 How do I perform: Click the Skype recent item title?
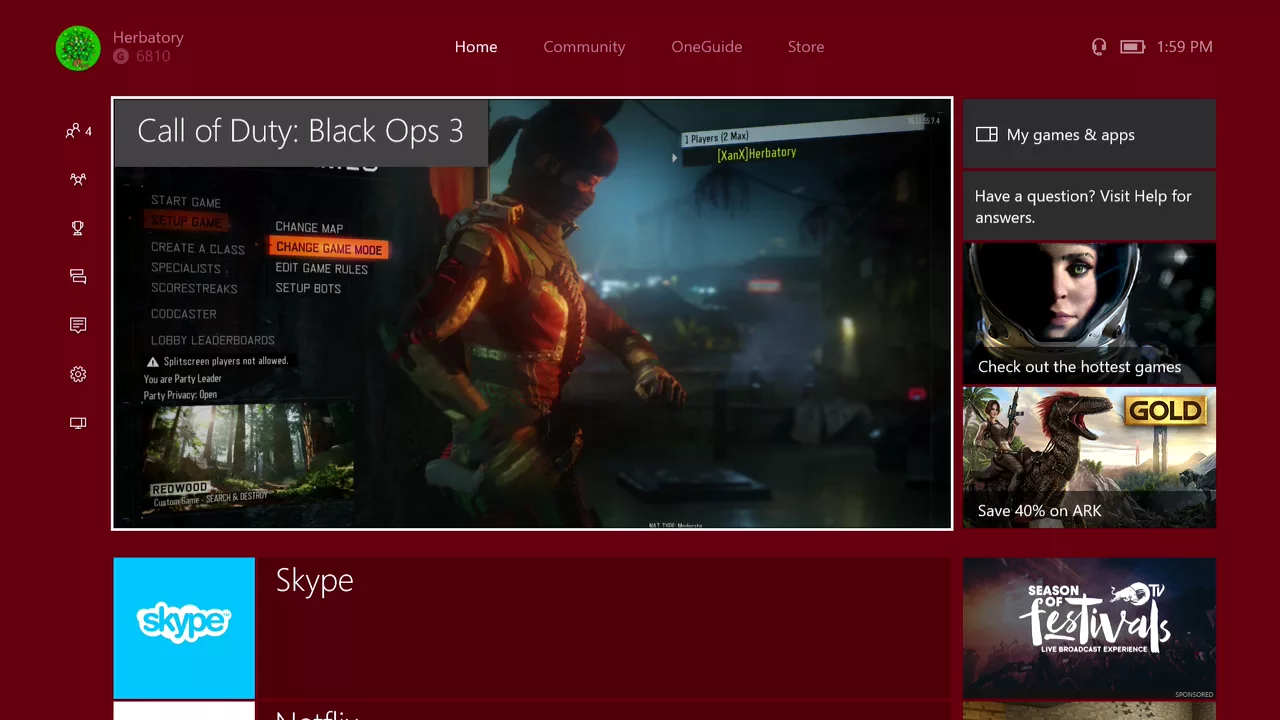(x=315, y=581)
